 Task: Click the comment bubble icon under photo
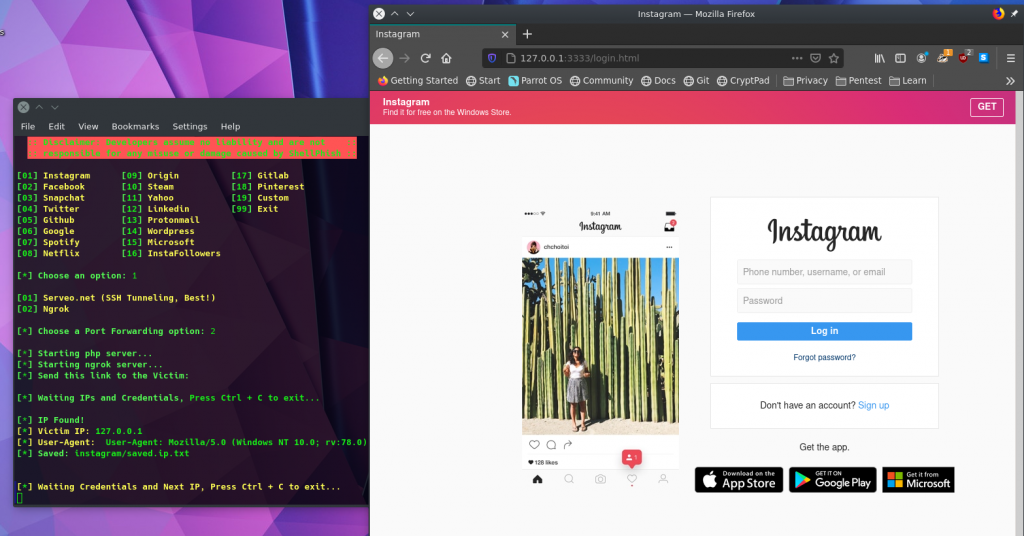(x=551, y=445)
